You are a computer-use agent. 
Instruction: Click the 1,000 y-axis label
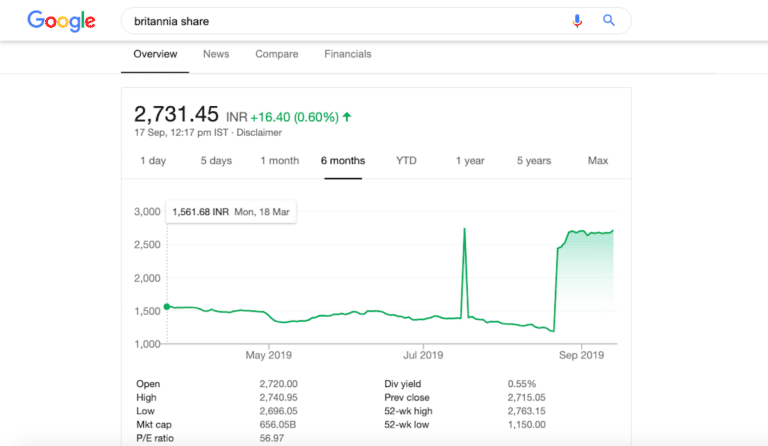coord(147,344)
